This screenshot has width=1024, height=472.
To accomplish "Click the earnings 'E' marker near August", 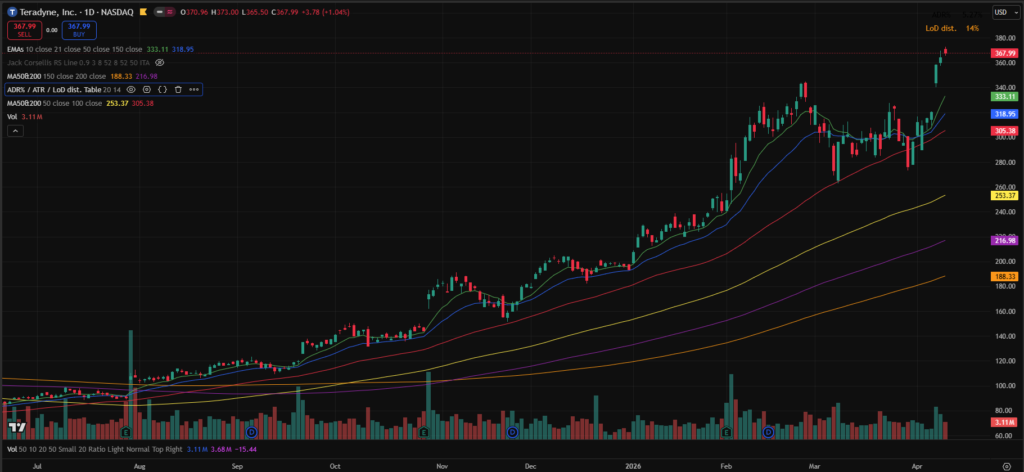I will point(126,433).
